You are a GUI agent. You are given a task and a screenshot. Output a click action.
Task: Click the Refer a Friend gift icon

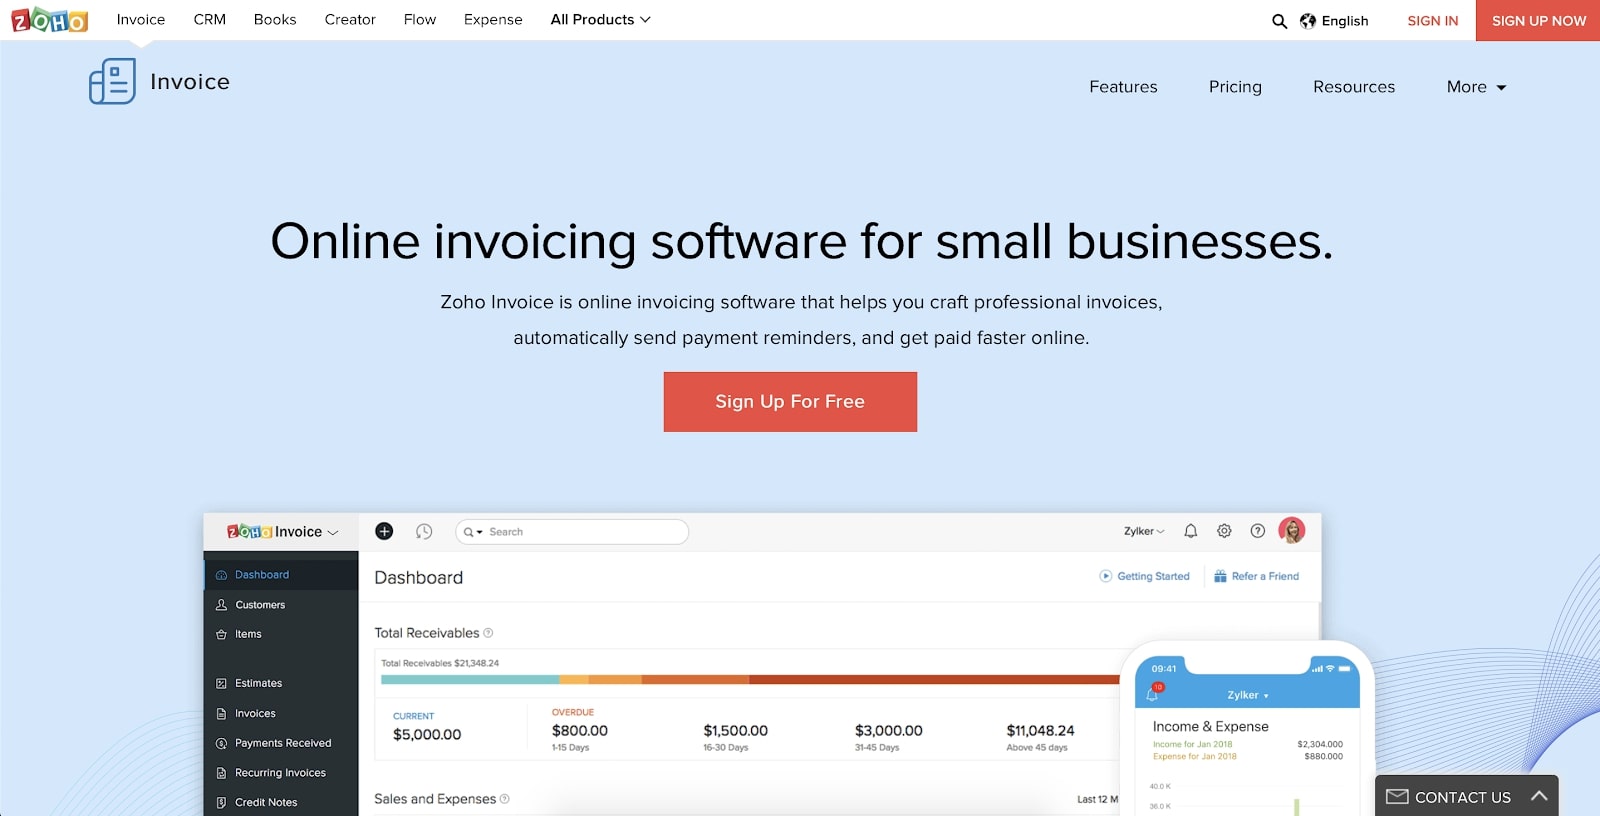coord(1220,576)
